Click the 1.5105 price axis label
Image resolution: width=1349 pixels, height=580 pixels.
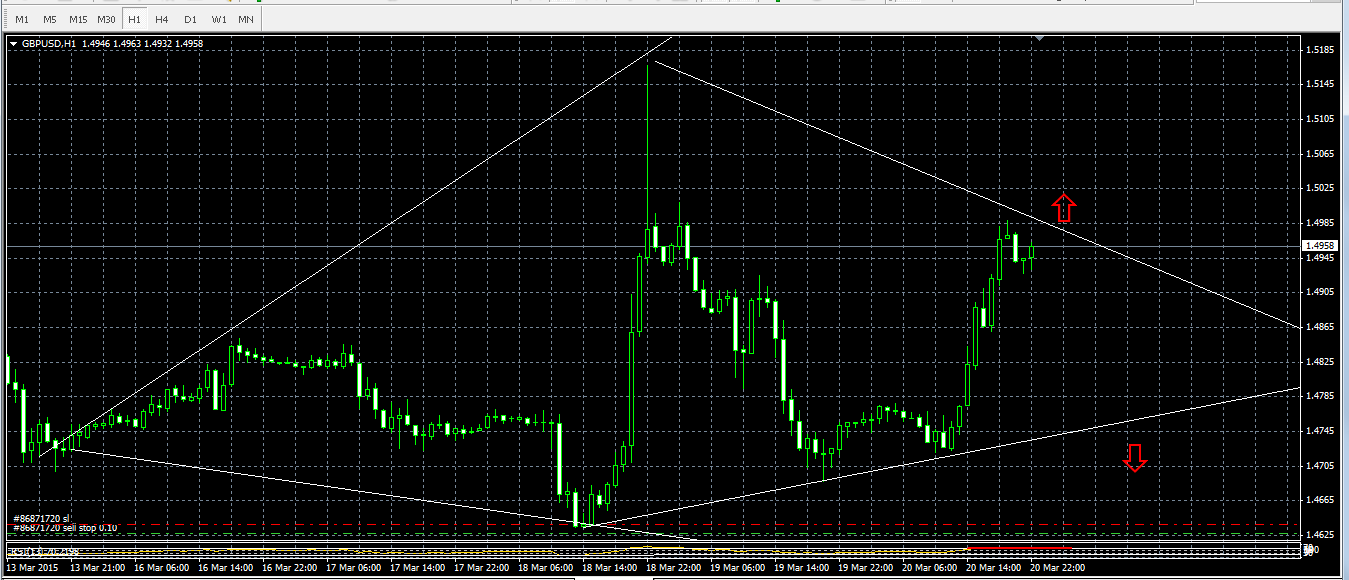[x=1320, y=119]
